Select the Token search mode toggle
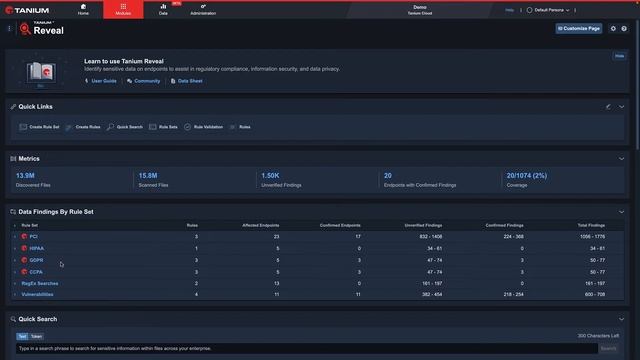The width and height of the screenshot is (640, 360). coord(36,336)
